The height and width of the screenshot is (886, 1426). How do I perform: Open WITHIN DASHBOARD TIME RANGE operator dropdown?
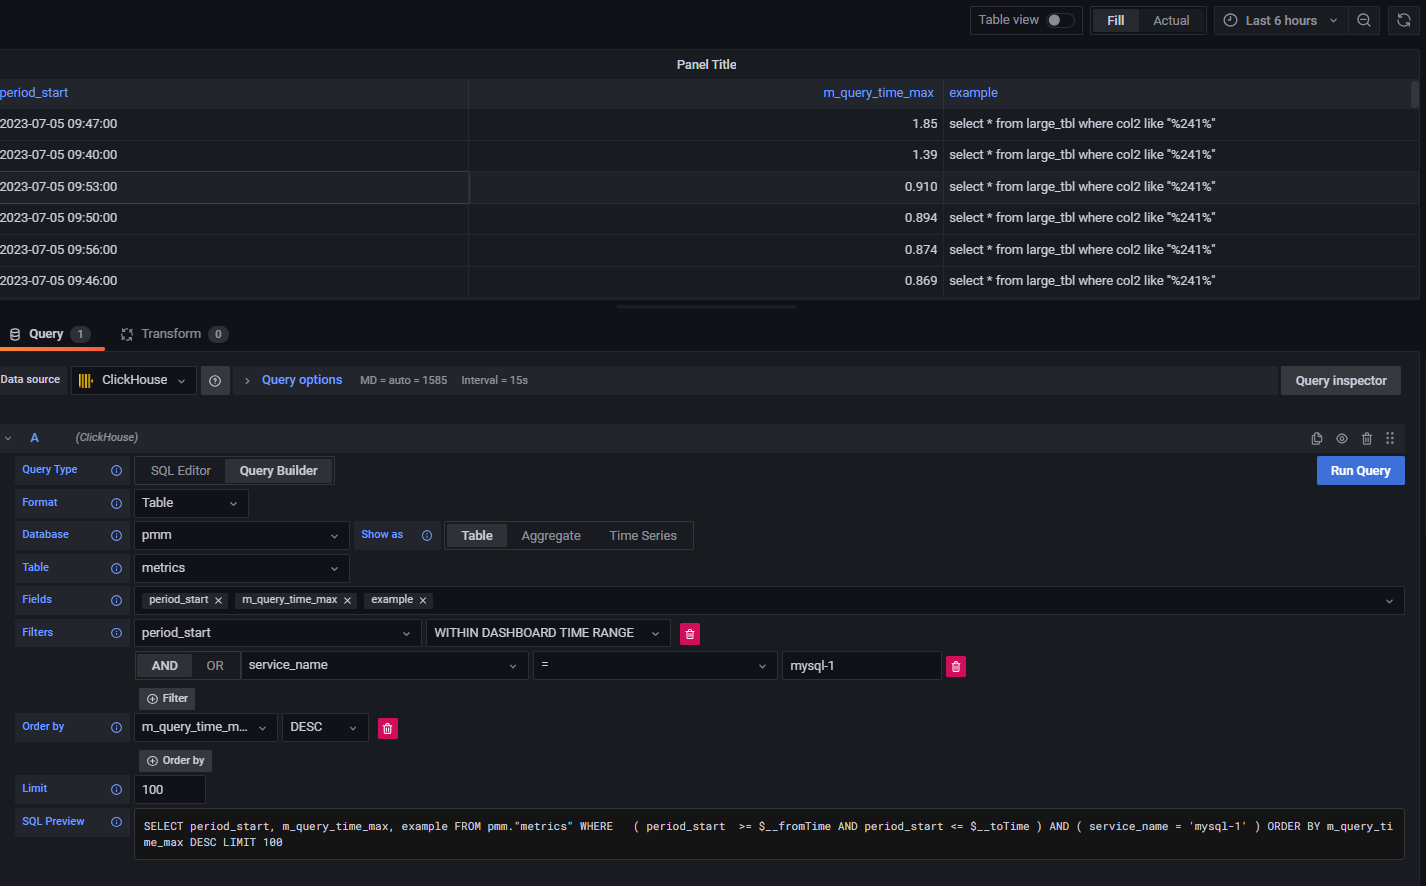tap(548, 633)
